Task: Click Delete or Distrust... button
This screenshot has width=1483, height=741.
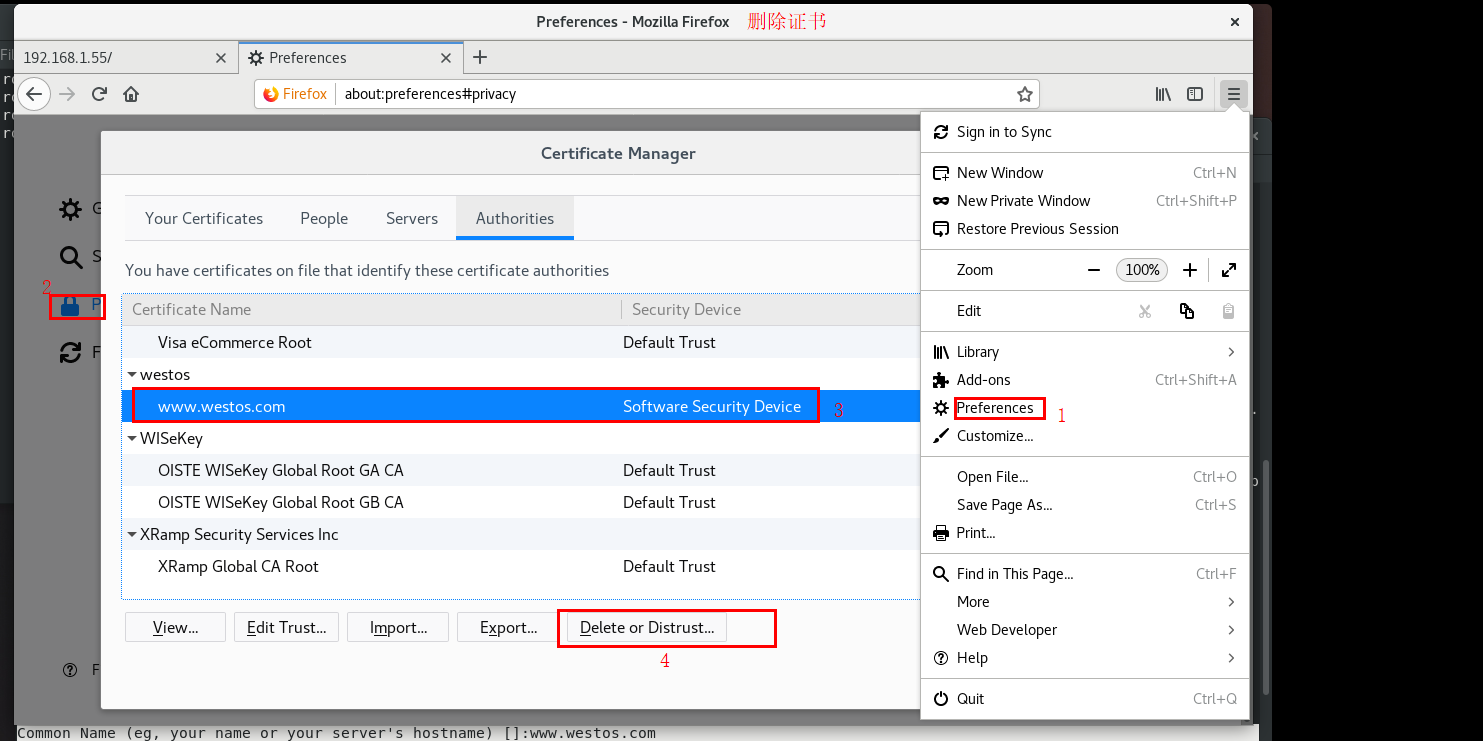Action: click(647, 628)
